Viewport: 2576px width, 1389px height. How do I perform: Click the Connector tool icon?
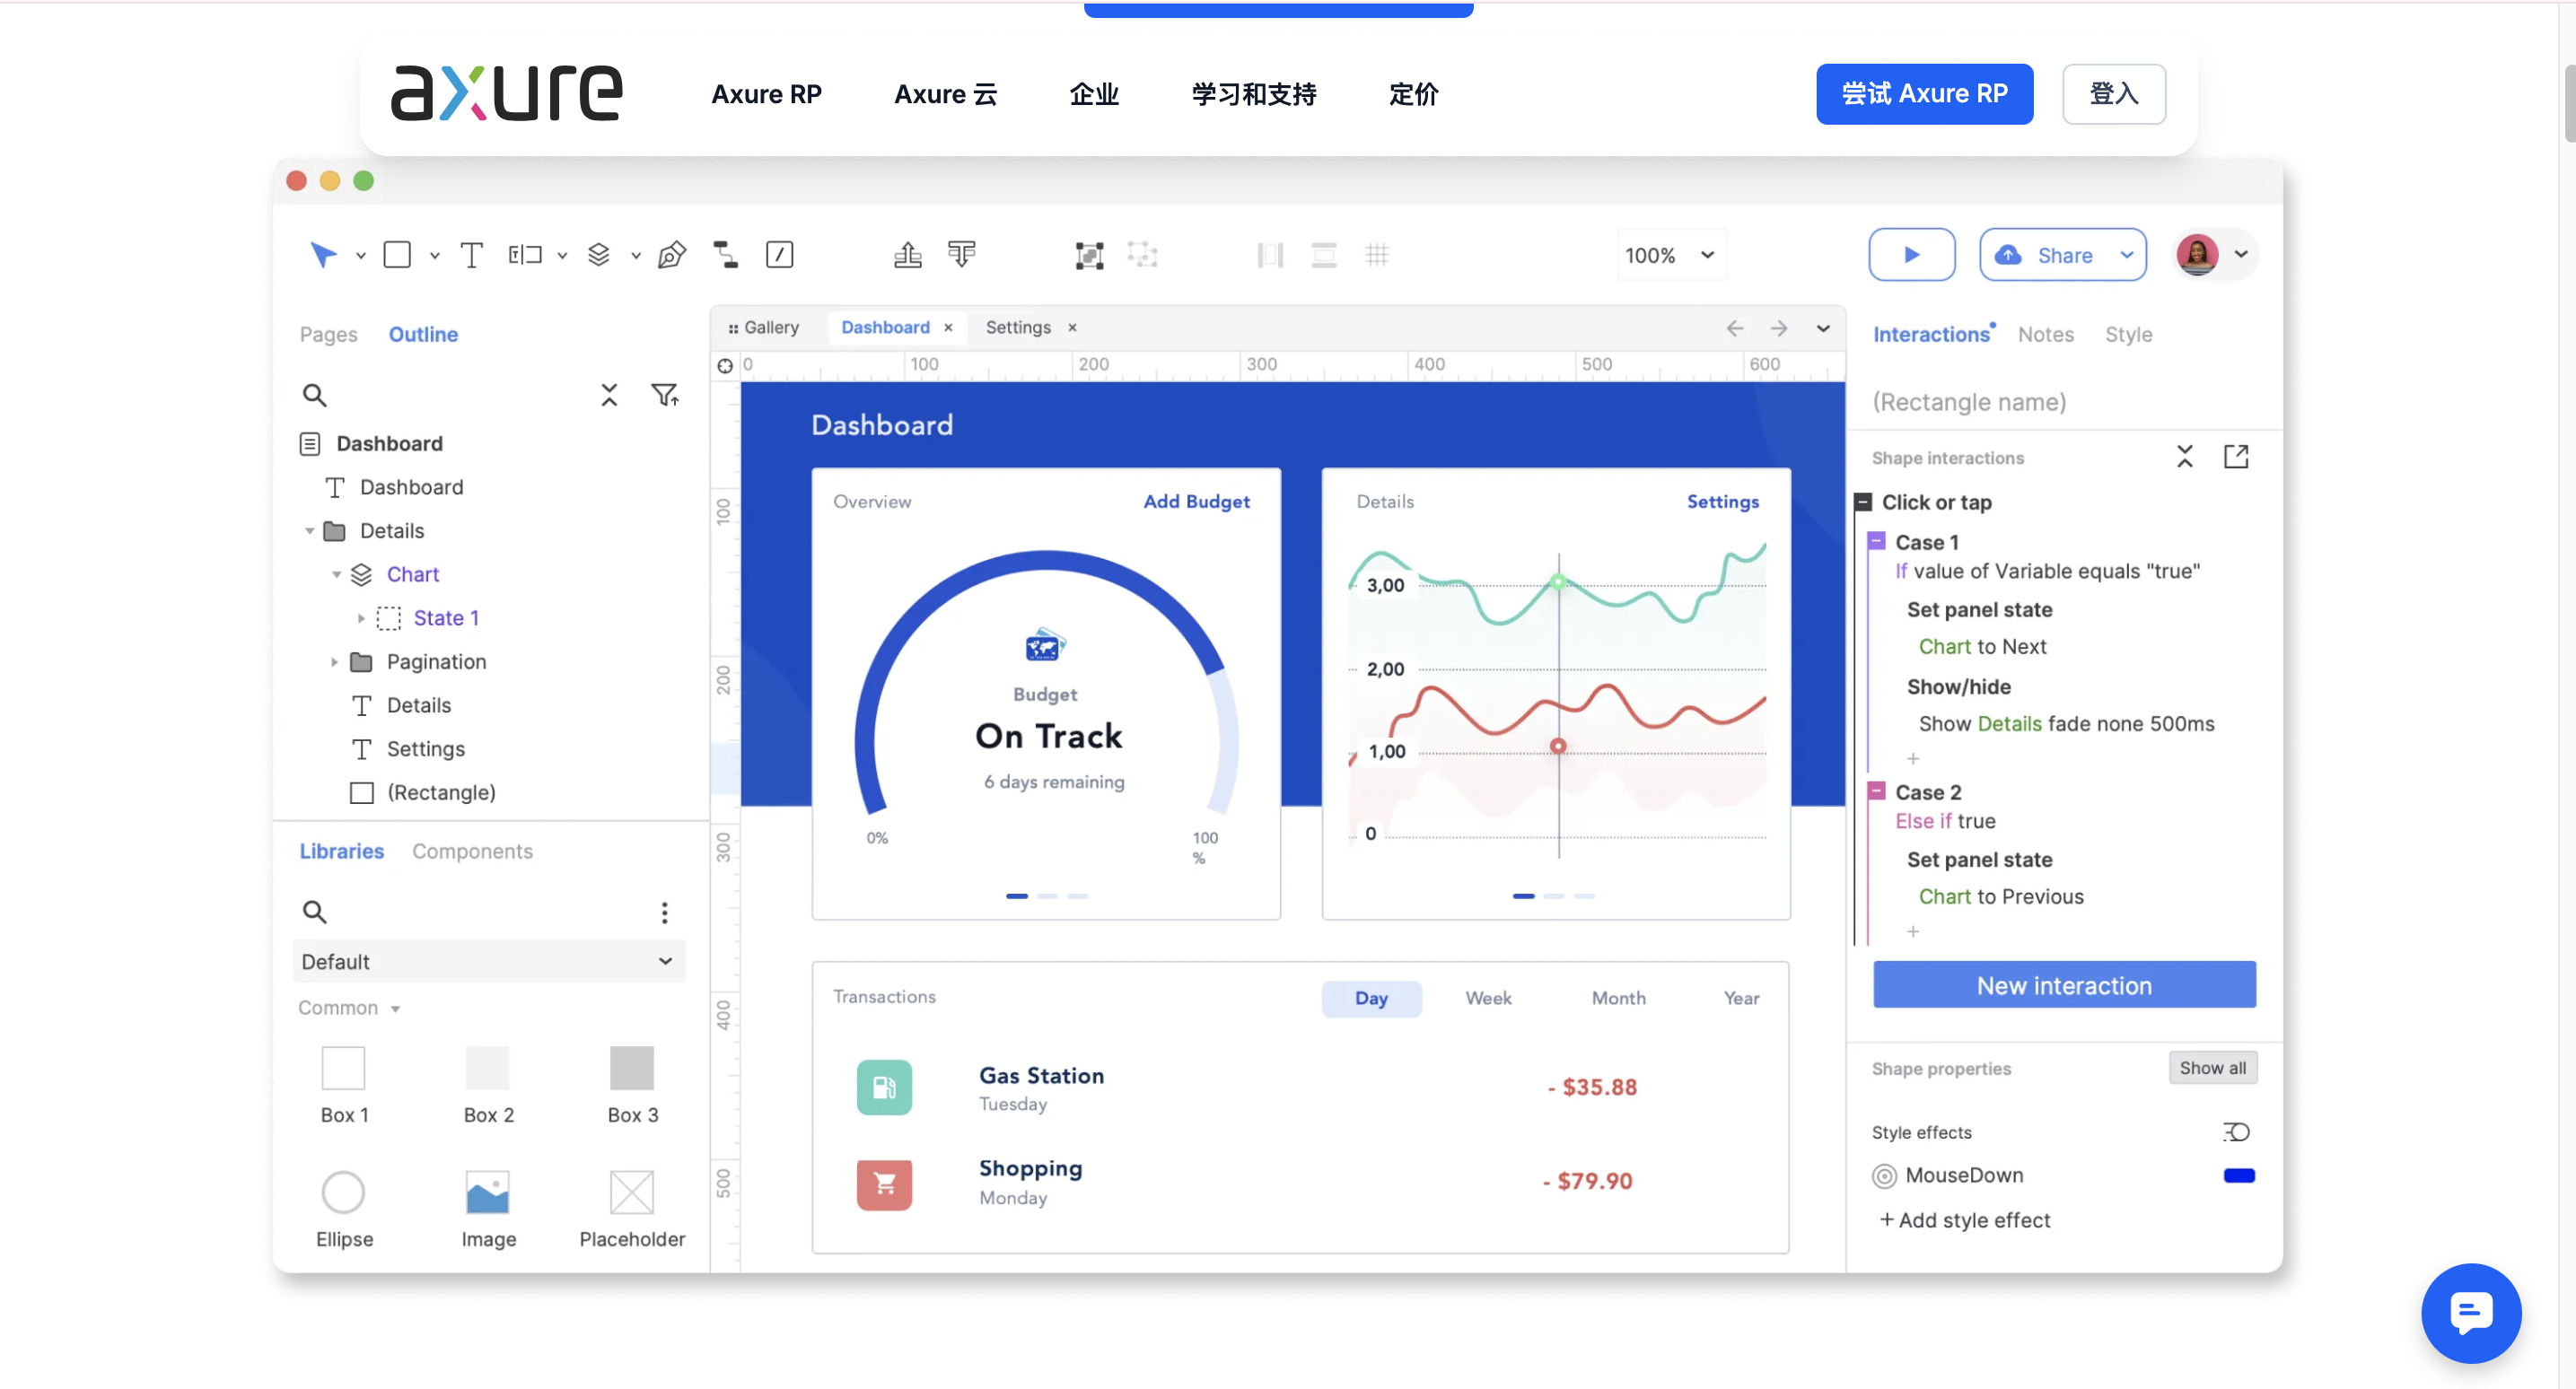click(725, 255)
